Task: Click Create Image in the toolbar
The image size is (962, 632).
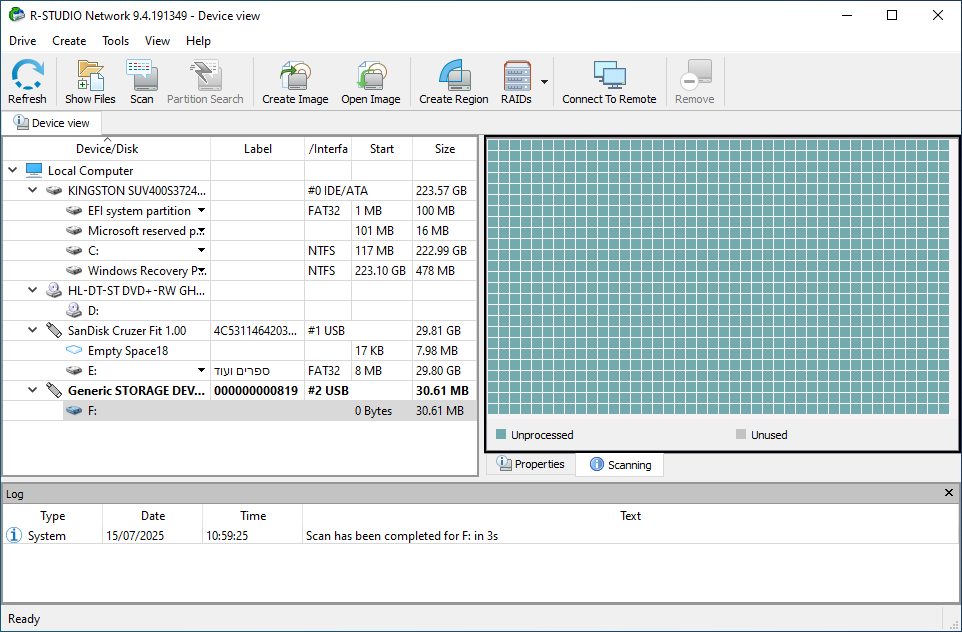Action: (x=295, y=82)
